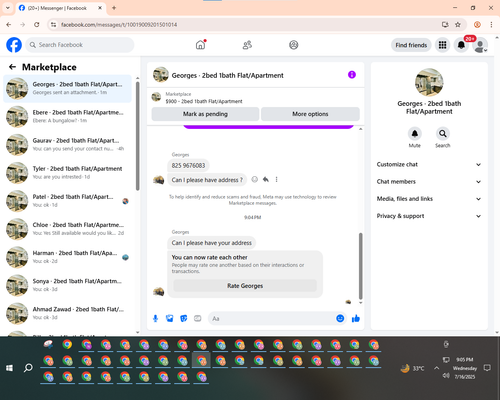This screenshot has height=400, width=500.
Task: Open the Facebook menu grid icon
Action: (442, 45)
